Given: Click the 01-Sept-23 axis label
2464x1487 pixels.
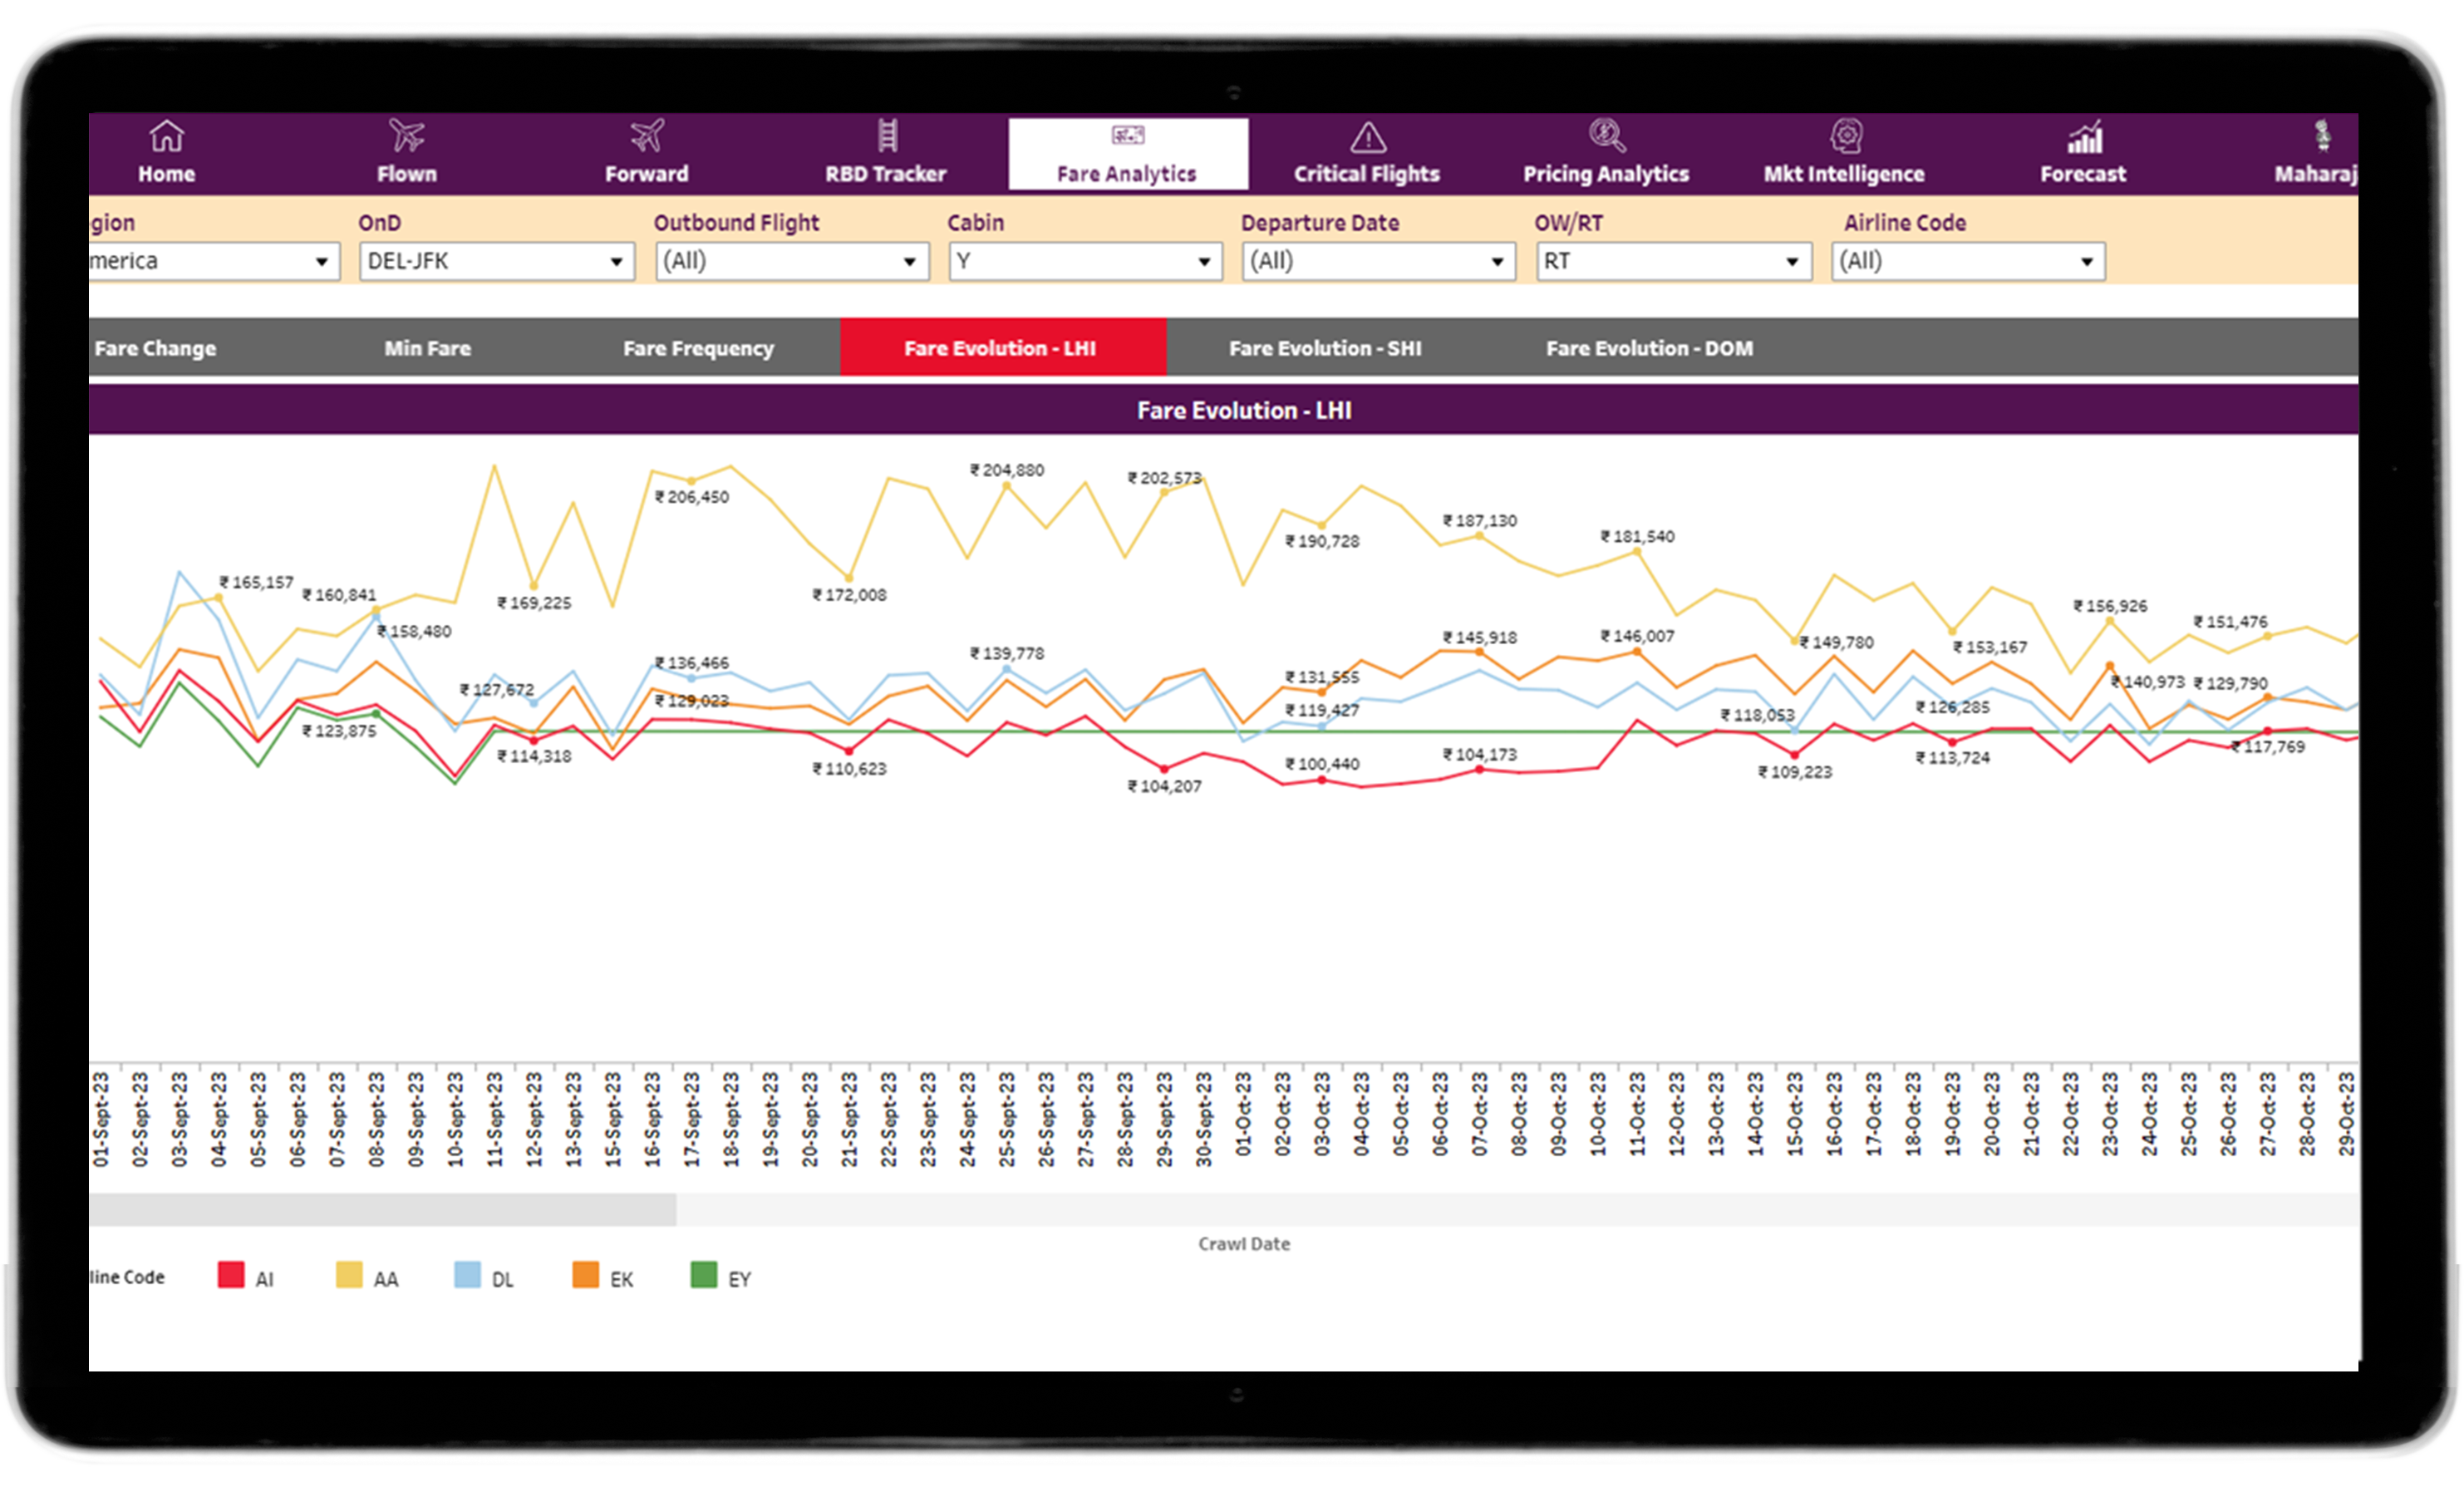Looking at the screenshot, I should tap(101, 1119).
